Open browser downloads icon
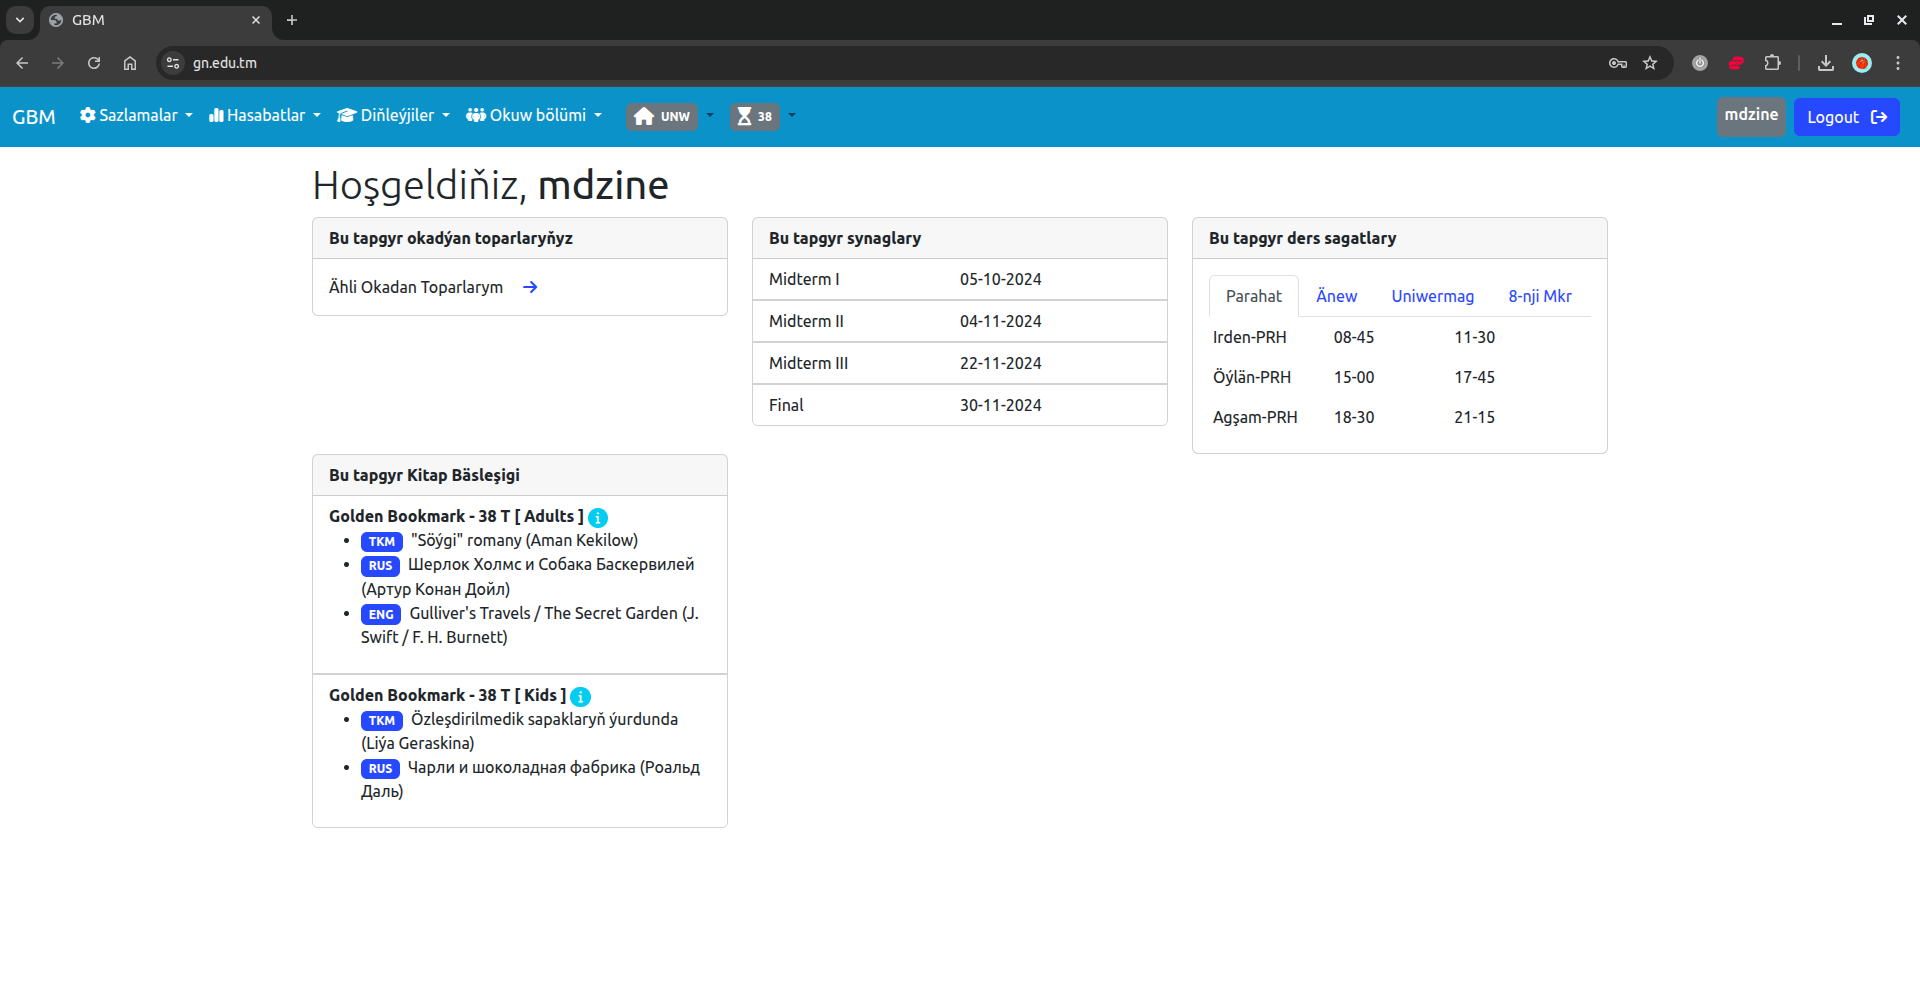This screenshot has height=985, width=1920. 1826,63
